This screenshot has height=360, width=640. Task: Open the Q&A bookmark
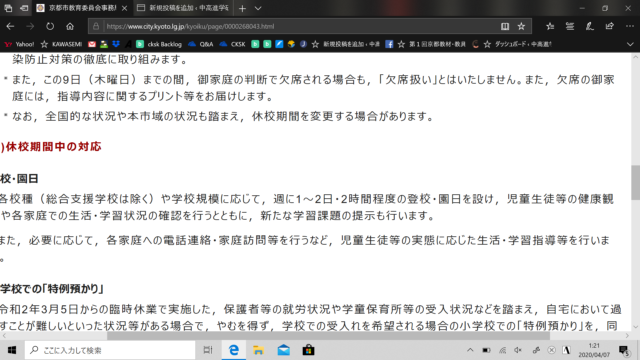pos(201,44)
